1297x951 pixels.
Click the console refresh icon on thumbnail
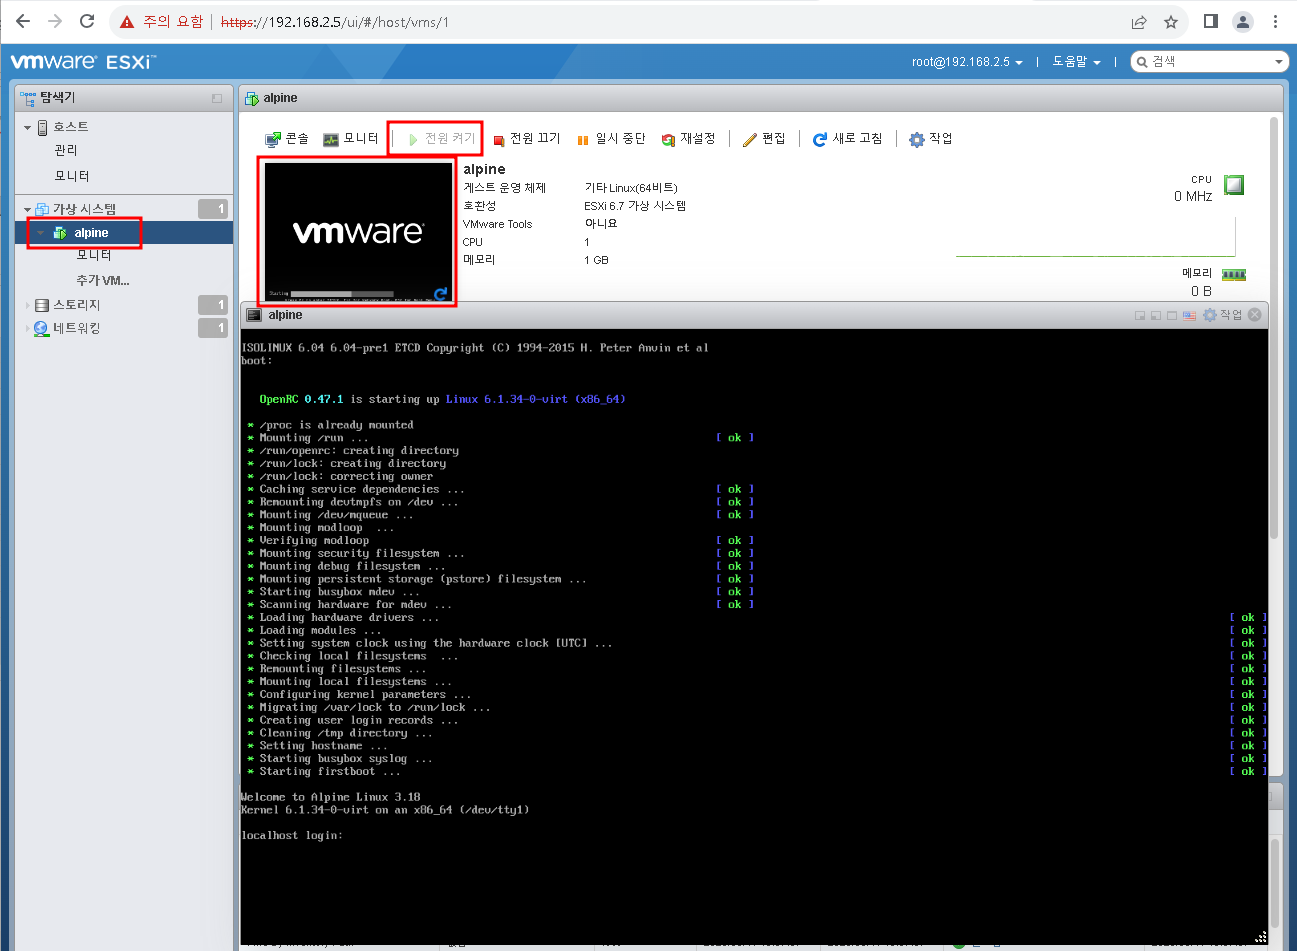[x=441, y=294]
